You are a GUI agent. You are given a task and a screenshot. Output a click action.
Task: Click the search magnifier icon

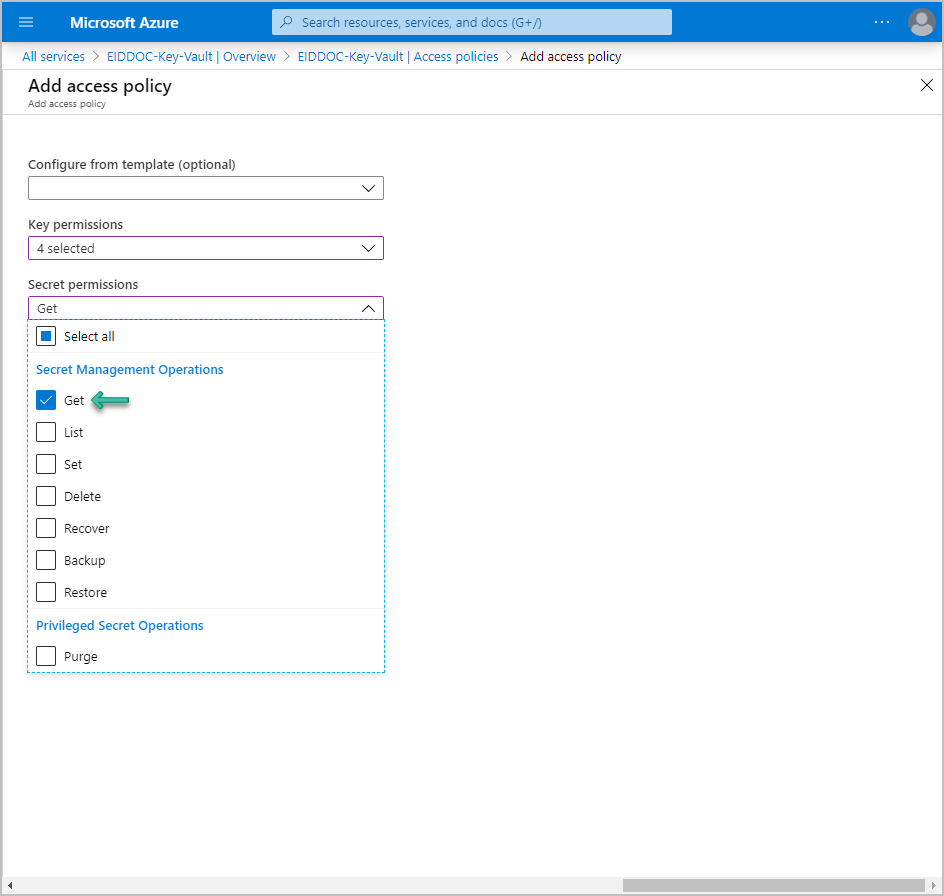point(287,22)
